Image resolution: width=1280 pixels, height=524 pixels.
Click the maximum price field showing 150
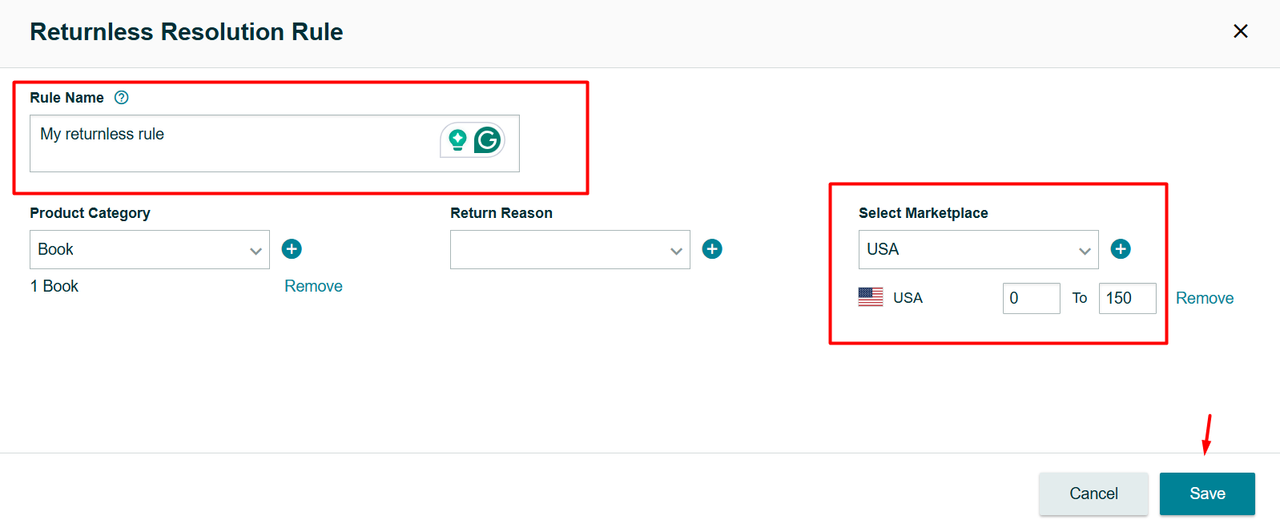[1127, 298]
